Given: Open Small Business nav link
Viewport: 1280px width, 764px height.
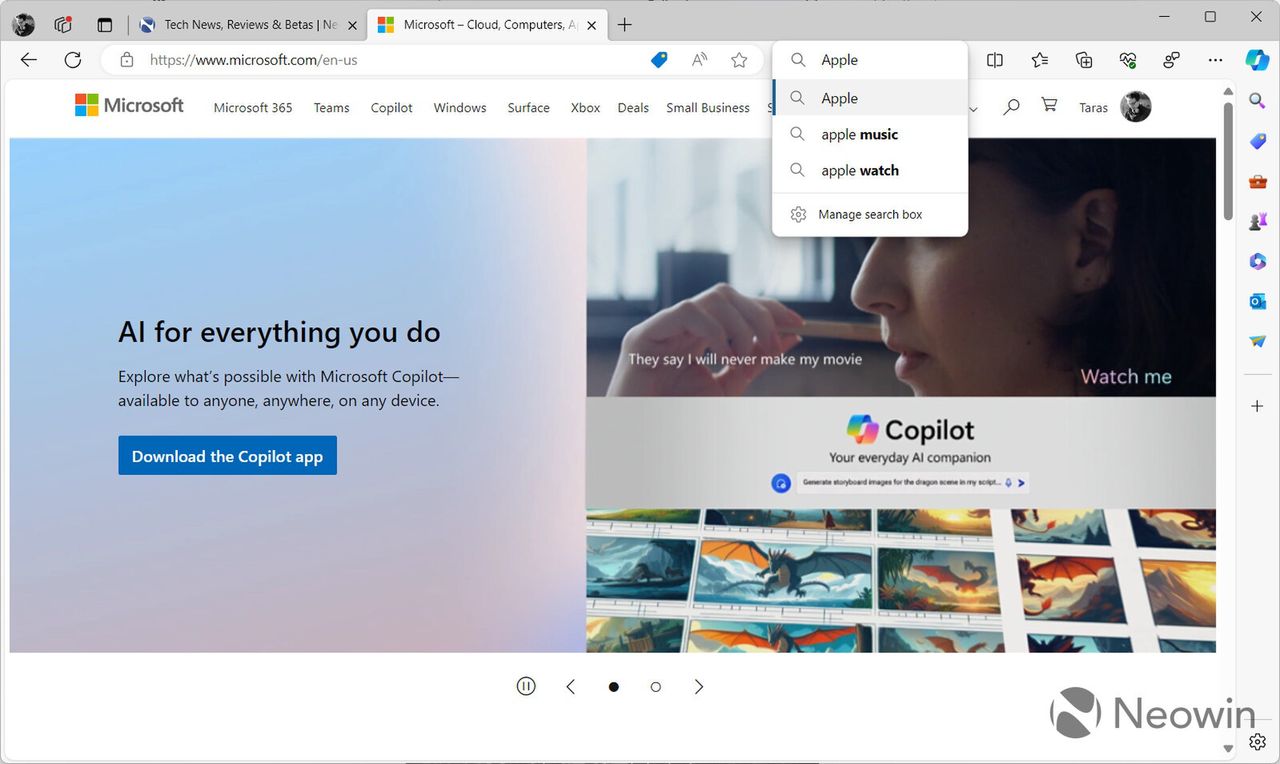Looking at the screenshot, I should (708, 108).
